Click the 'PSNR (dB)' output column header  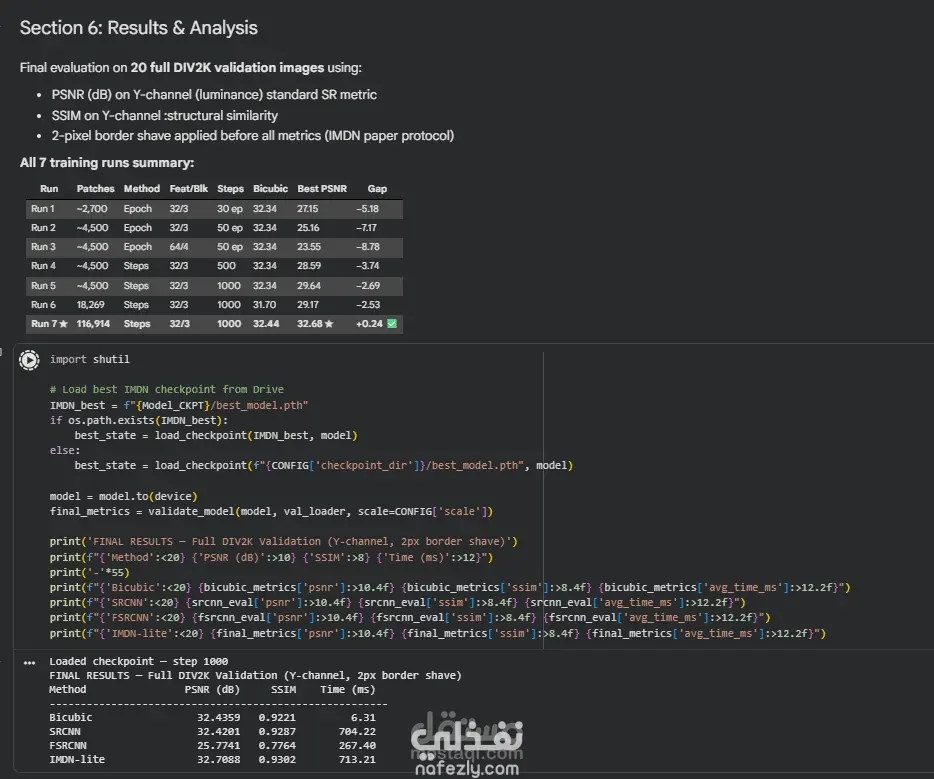tap(212, 689)
